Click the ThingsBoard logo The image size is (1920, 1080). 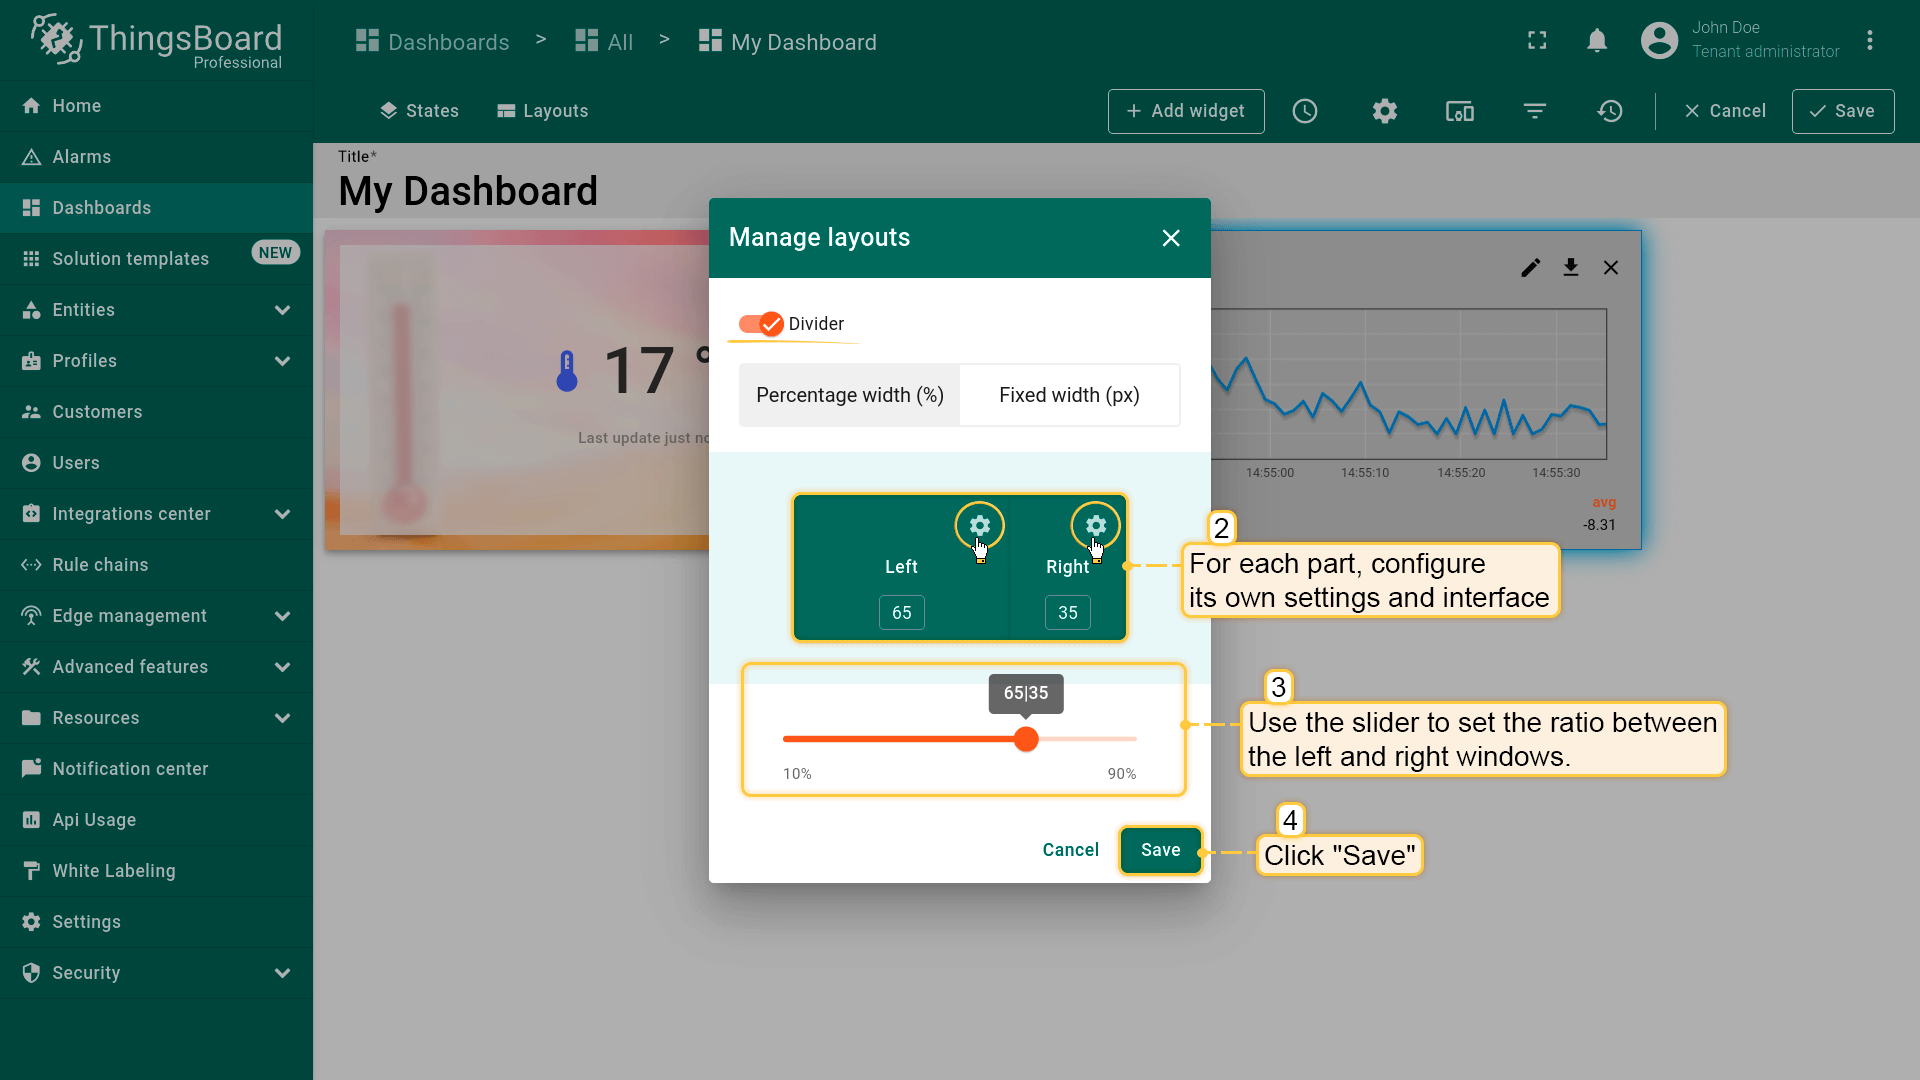click(x=156, y=41)
